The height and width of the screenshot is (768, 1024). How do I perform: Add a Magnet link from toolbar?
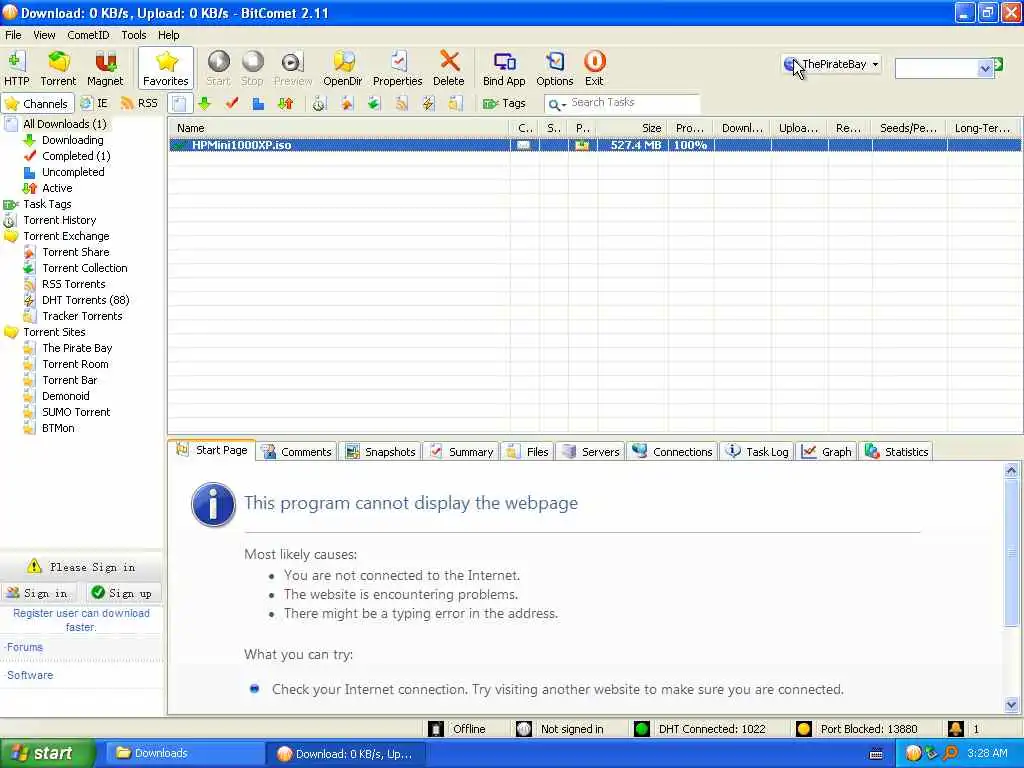[x=105, y=69]
